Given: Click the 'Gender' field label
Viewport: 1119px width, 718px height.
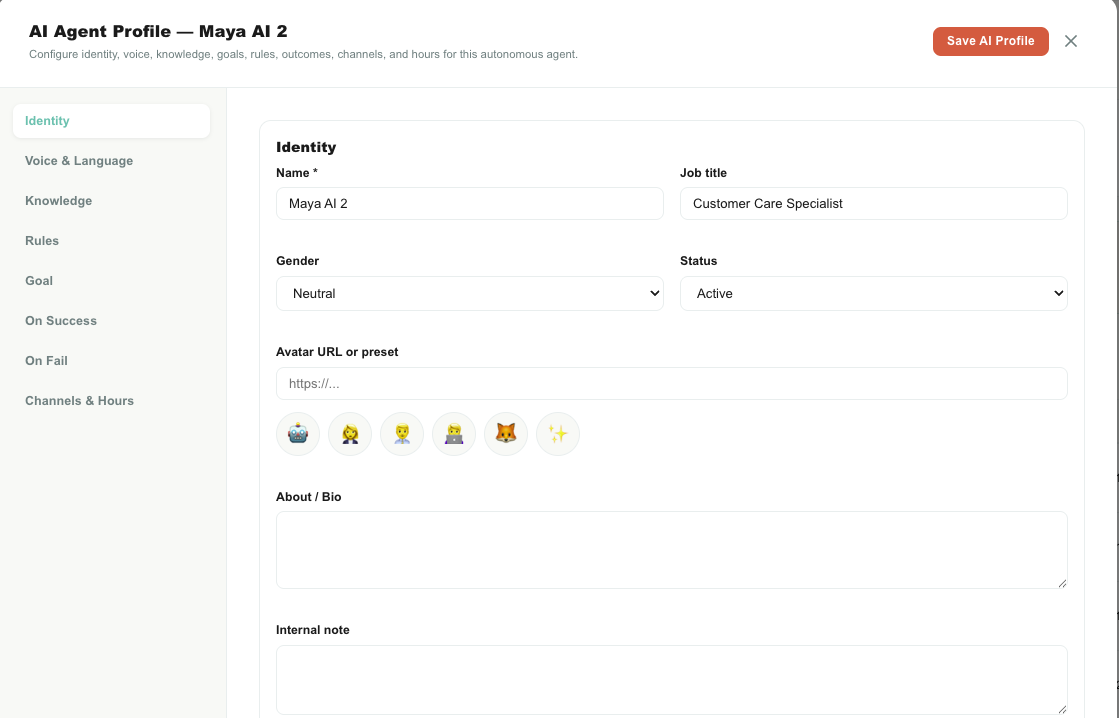Looking at the screenshot, I should tap(298, 261).
